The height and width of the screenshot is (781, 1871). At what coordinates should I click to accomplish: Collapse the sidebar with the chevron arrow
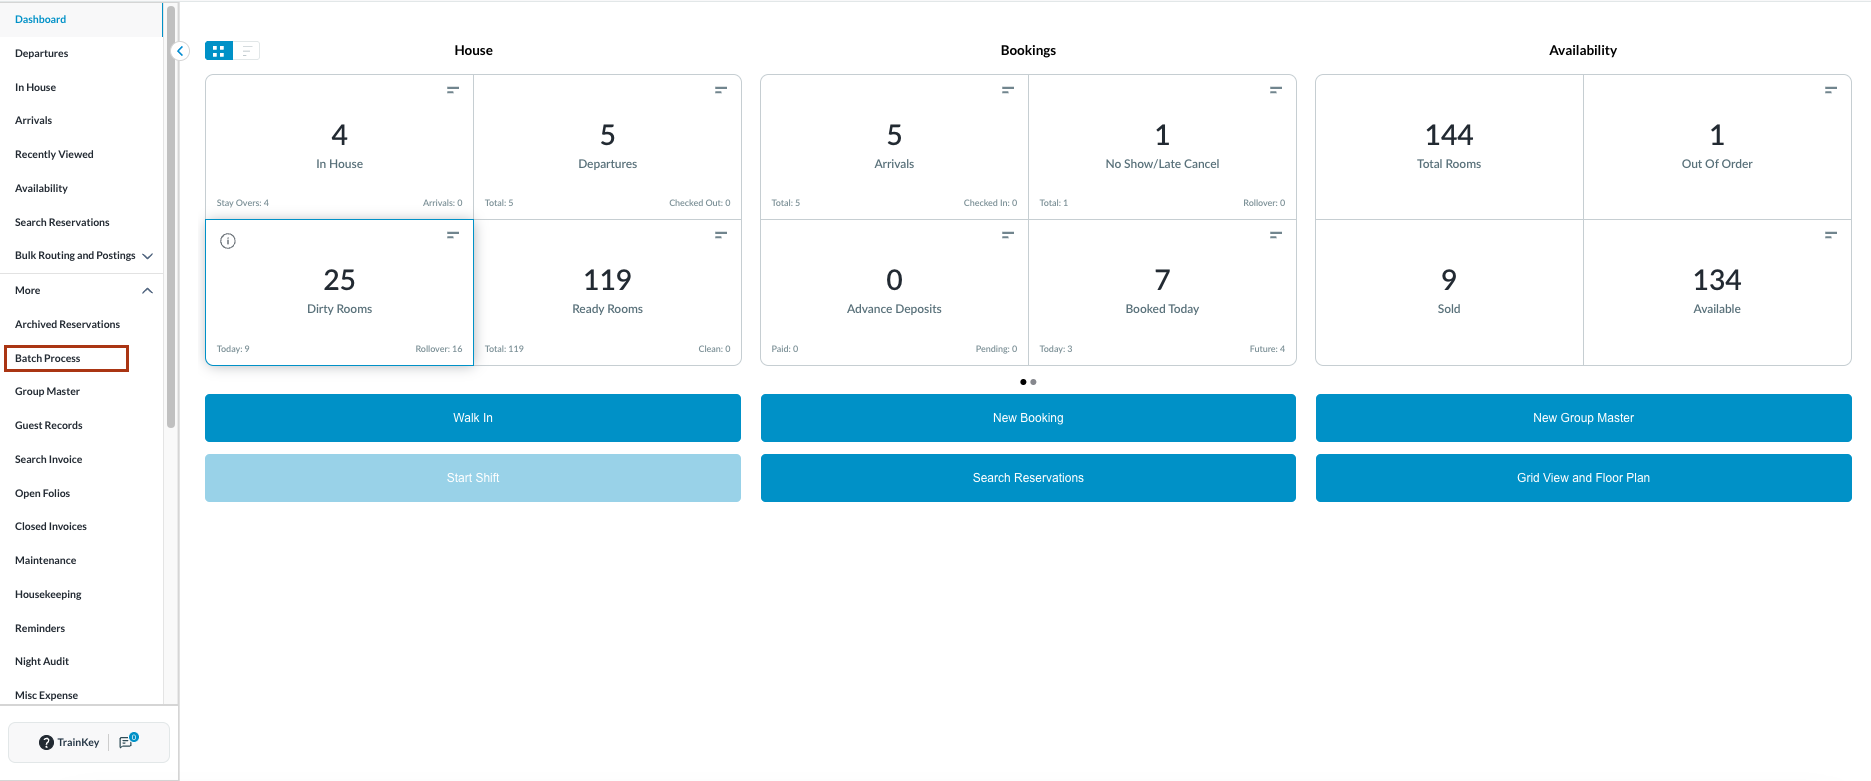point(180,51)
